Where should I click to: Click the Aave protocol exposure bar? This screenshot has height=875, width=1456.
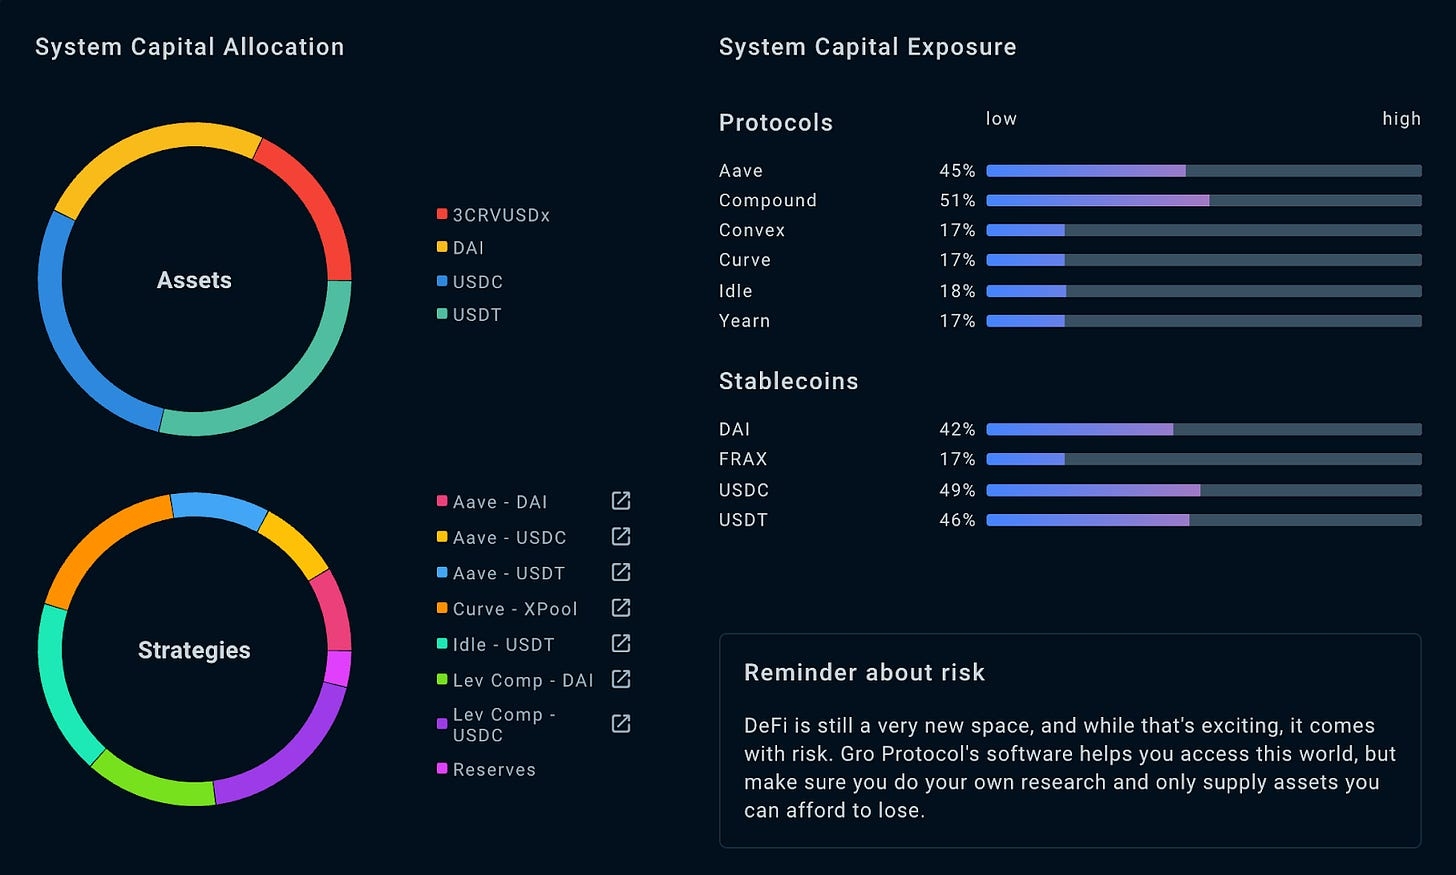tap(1203, 171)
